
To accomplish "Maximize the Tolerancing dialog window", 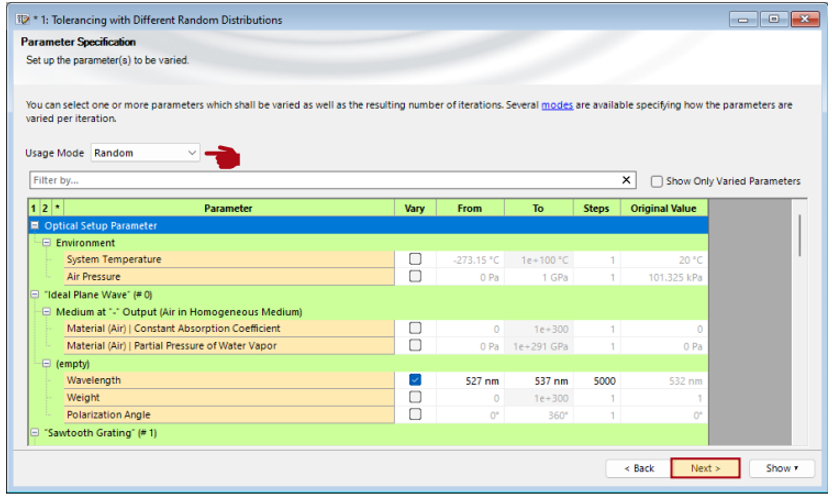I will [774, 19].
